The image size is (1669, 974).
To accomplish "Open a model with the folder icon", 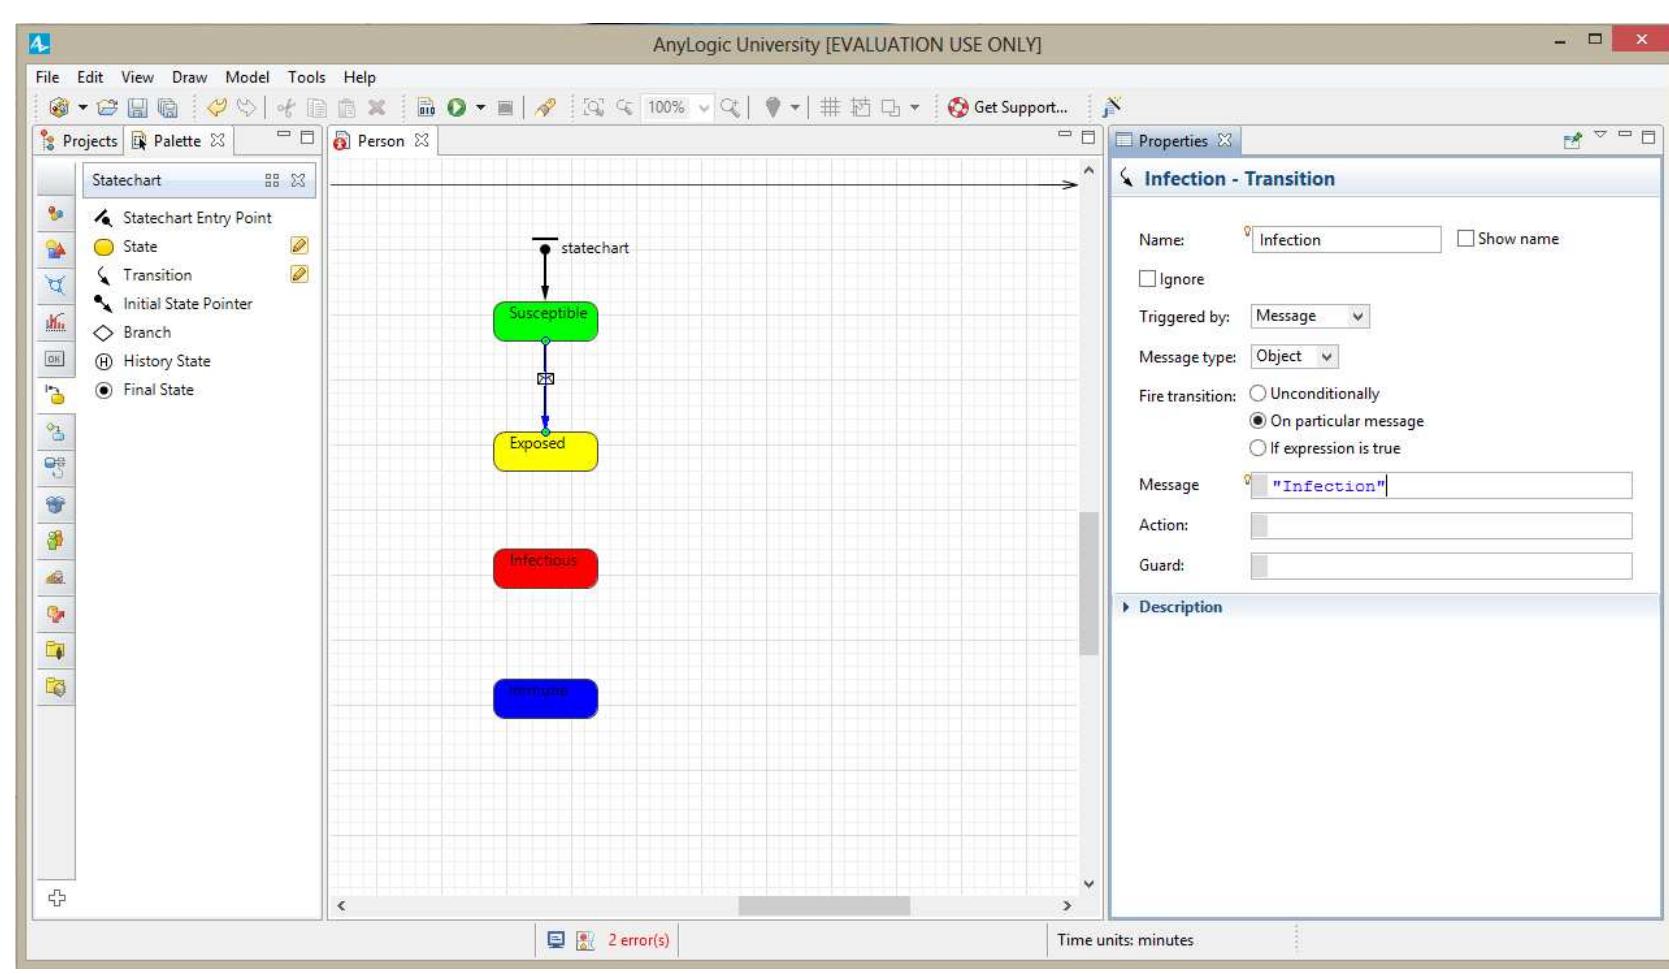I will [107, 107].
